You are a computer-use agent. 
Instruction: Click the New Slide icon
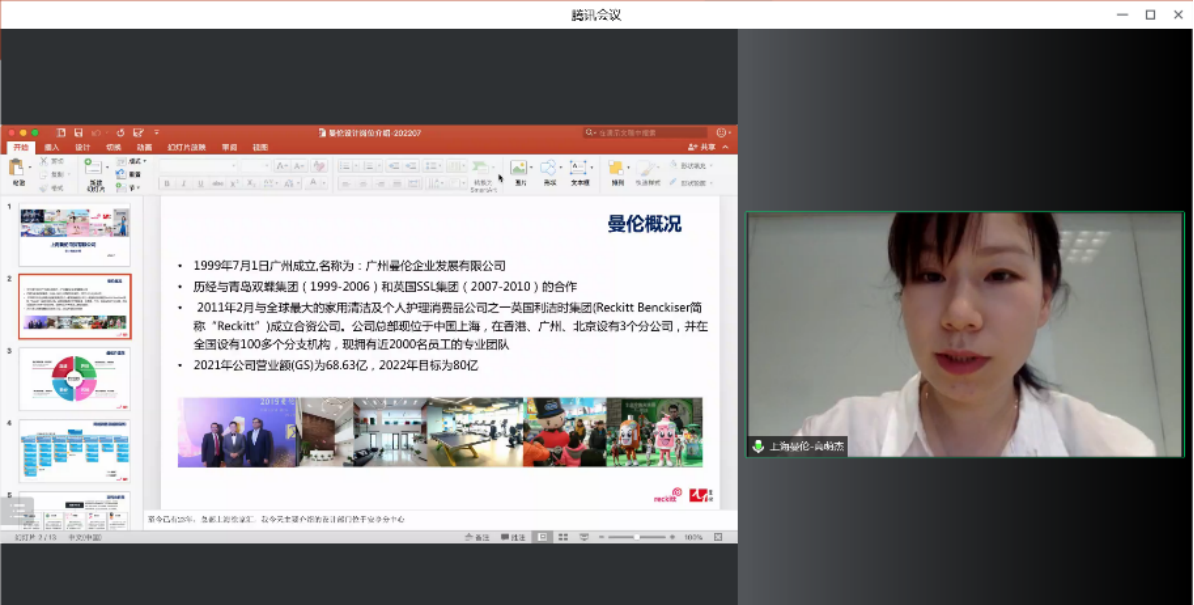93,167
